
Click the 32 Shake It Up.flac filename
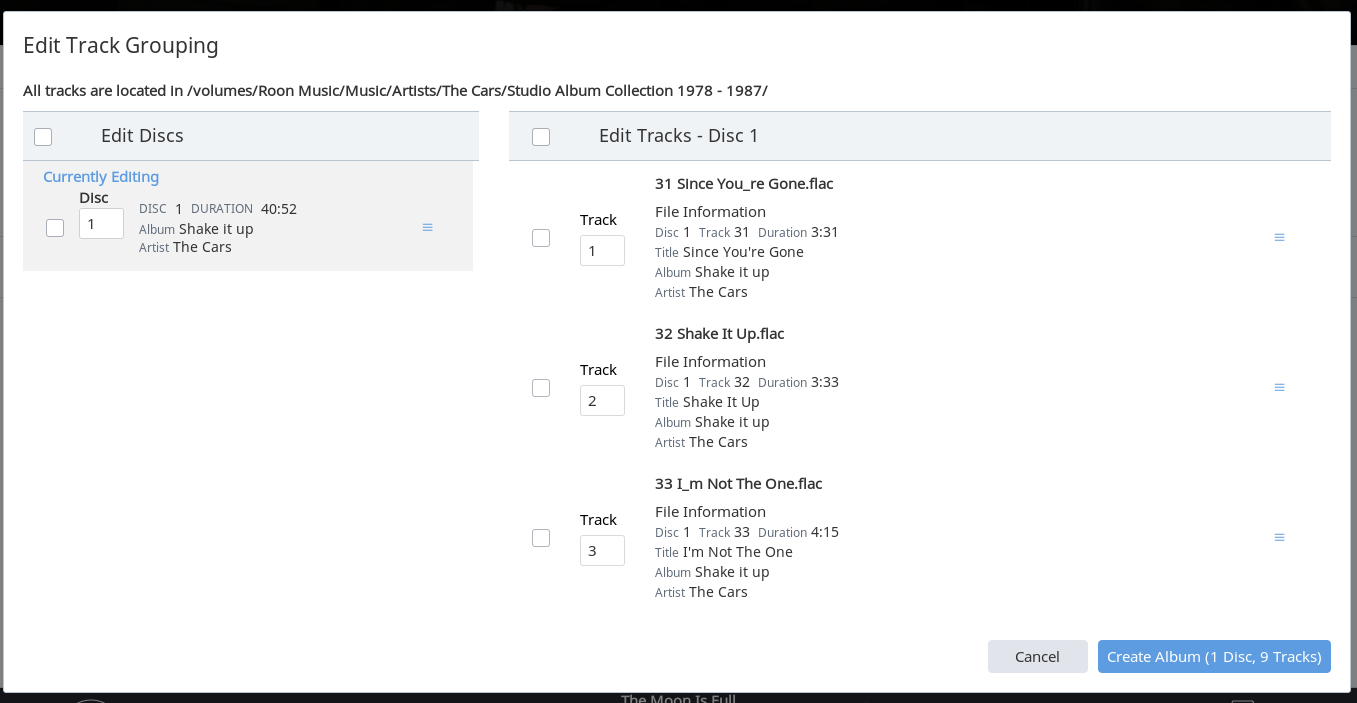coord(719,334)
